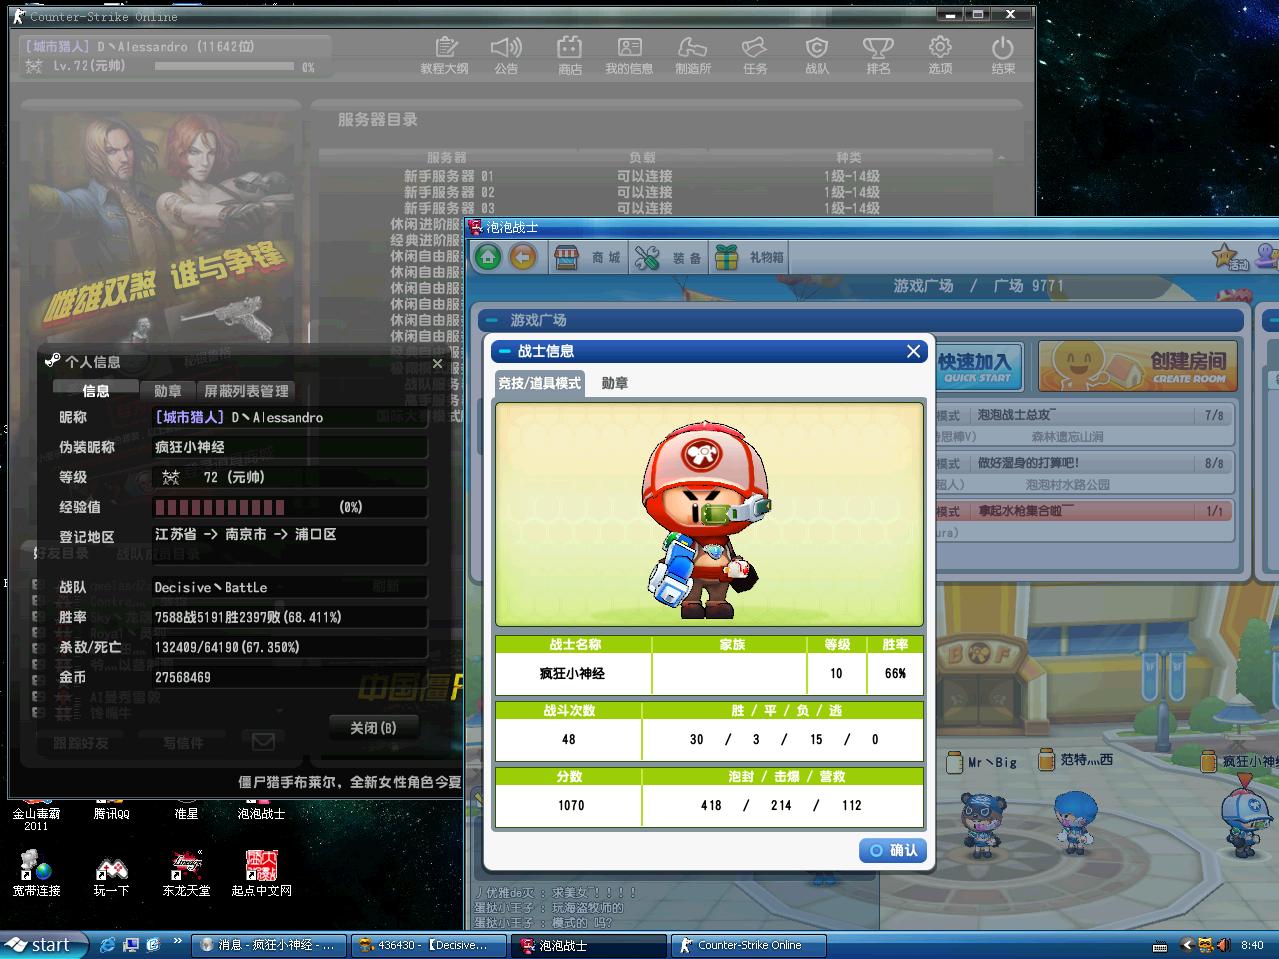Click the 经验值 experience progress bar

pyautogui.click(x=290, y=507)
